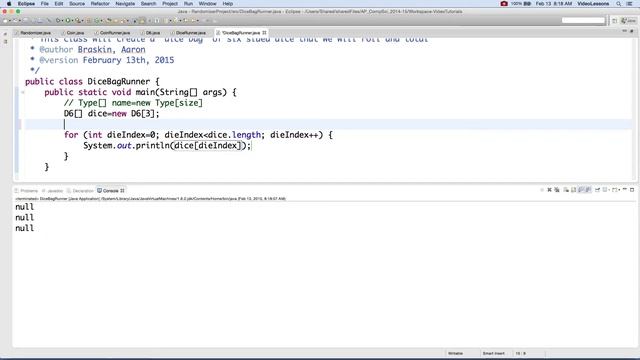
Task: Click the Clear Console icon
Action: pos(566,190)
